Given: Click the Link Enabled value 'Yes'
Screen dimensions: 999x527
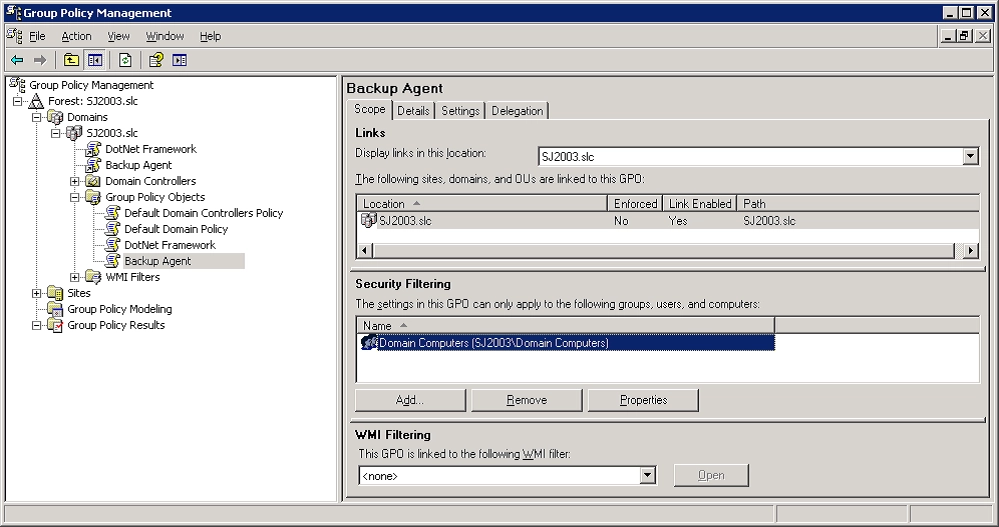Looking at the screenshot, I should [678, 220].
